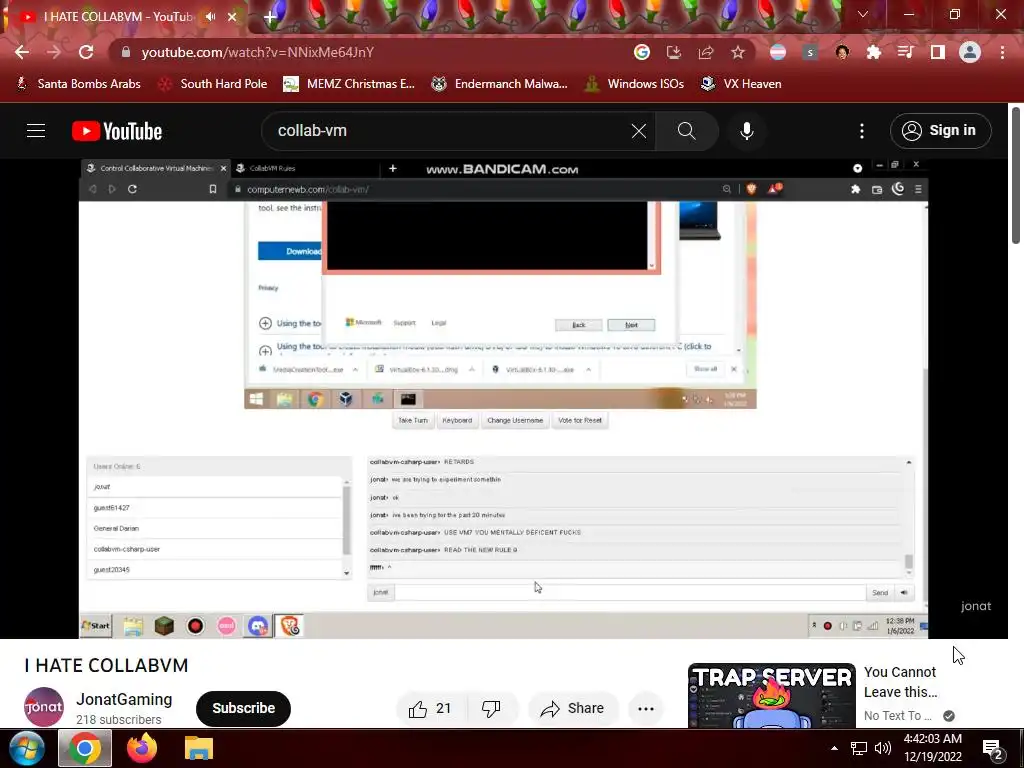Open the network icon in system tray
Image resolution: width=1024 pixels, height=768 pixels.
point(859,748)
